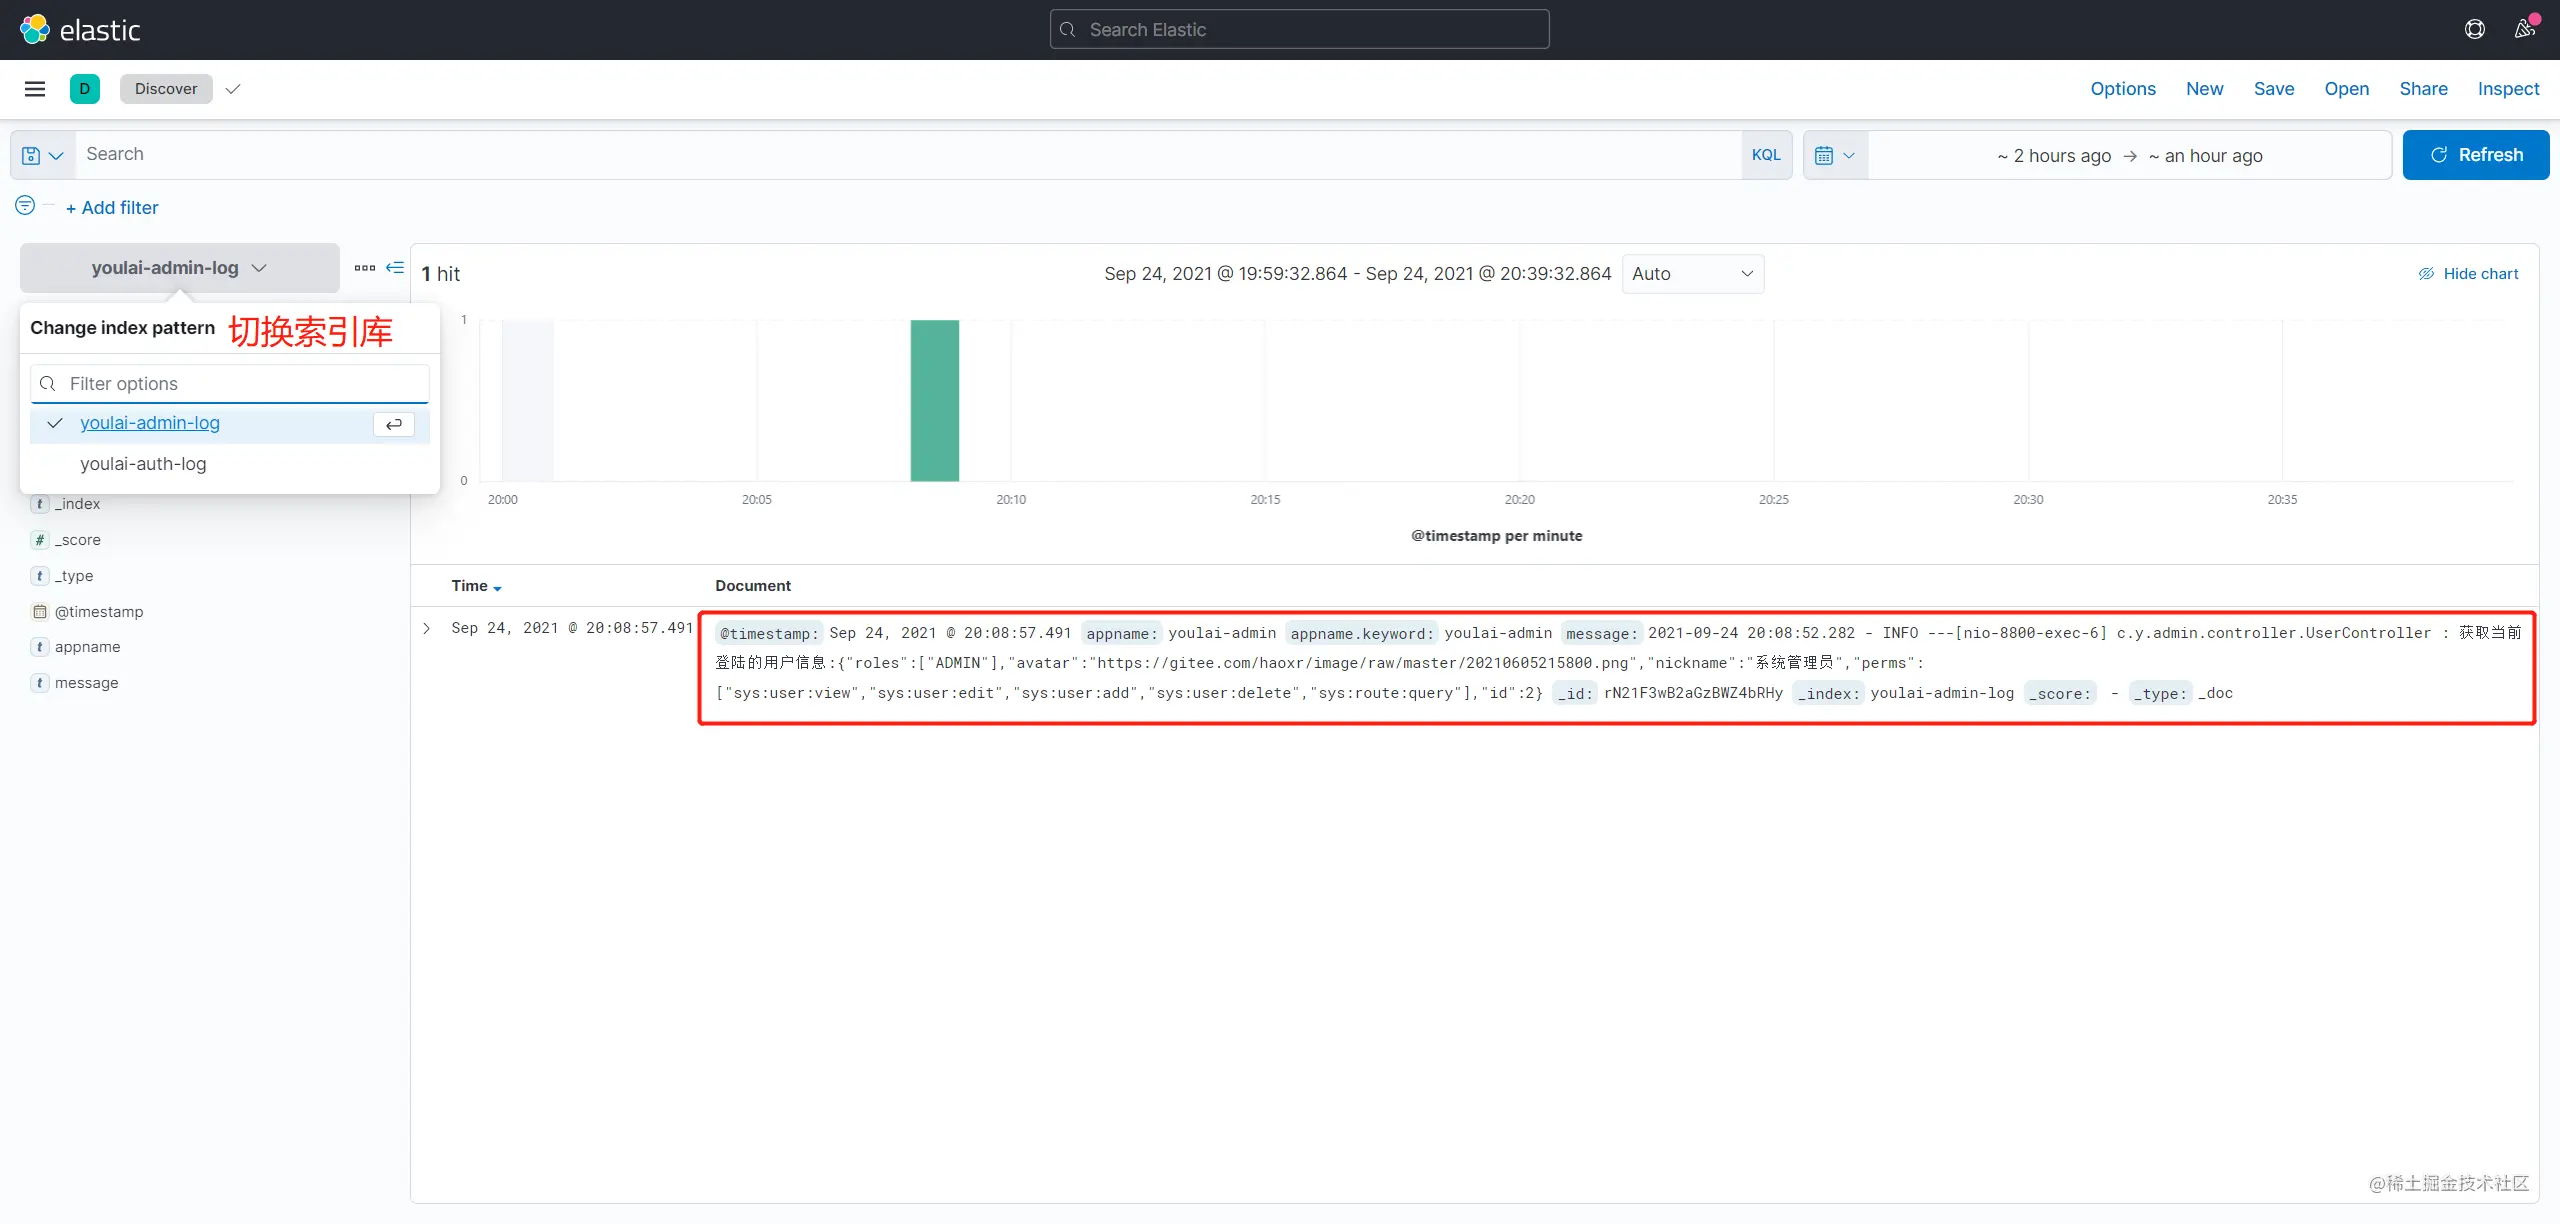Select the message field
2560x1224 pixels.
click(x=87, y=683)
